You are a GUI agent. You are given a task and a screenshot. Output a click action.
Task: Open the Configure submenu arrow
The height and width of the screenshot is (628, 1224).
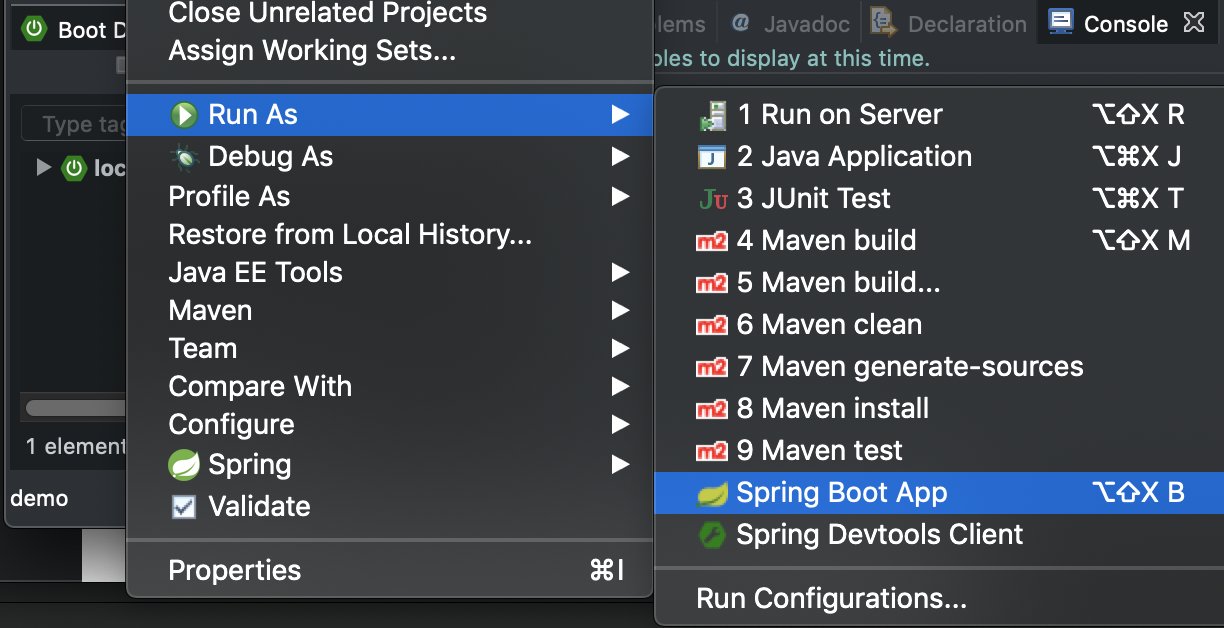621,425
